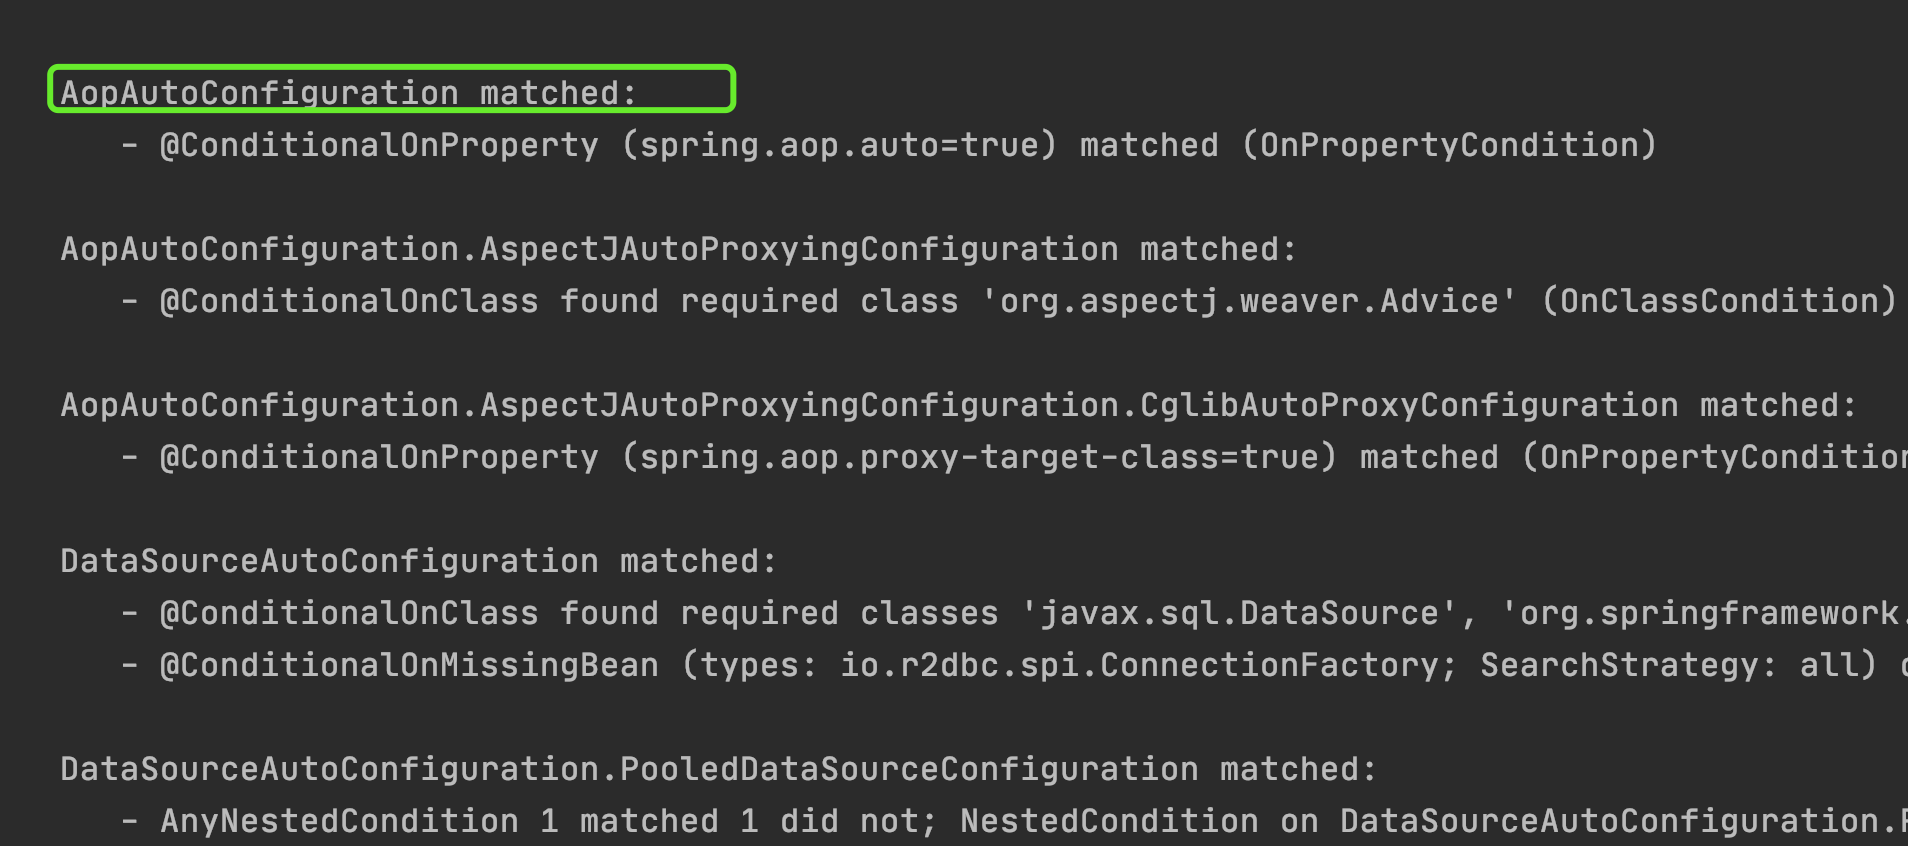Click the 'org.springframework' truncated class text
This screenshot has width=1908, height=846.
[x=1704, y=613]
